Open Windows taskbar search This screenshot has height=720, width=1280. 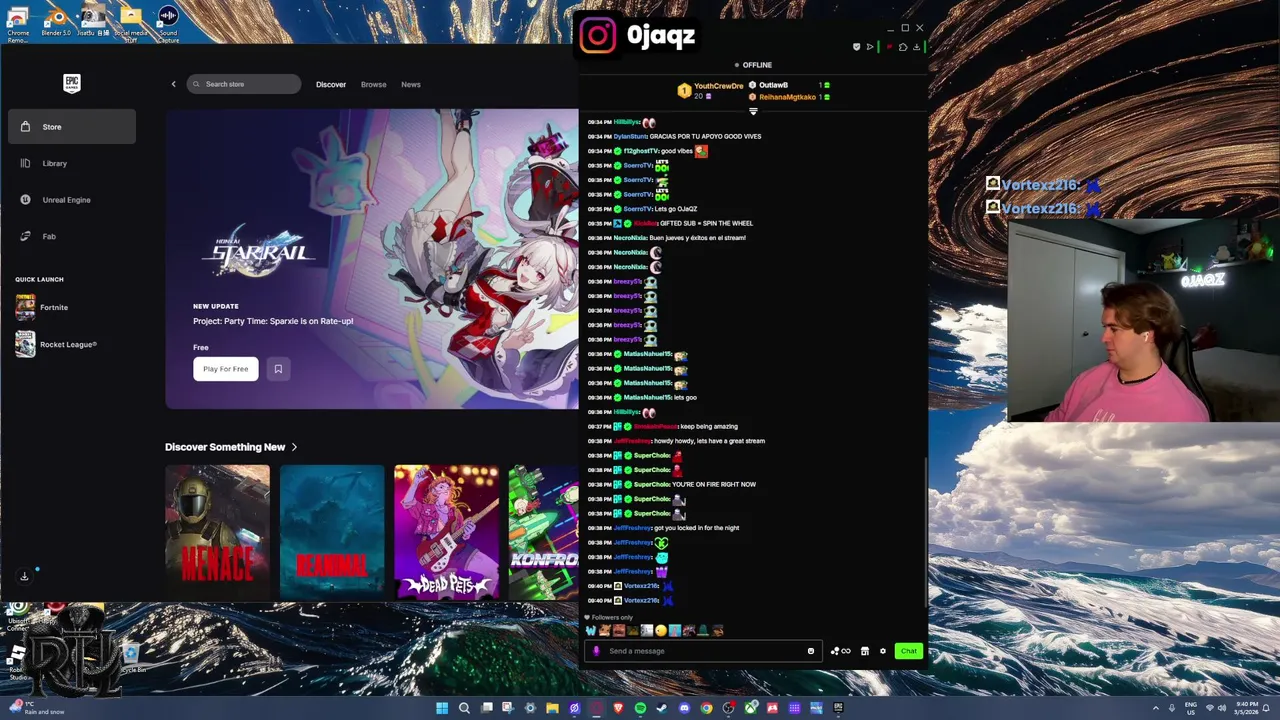(464, 708)
